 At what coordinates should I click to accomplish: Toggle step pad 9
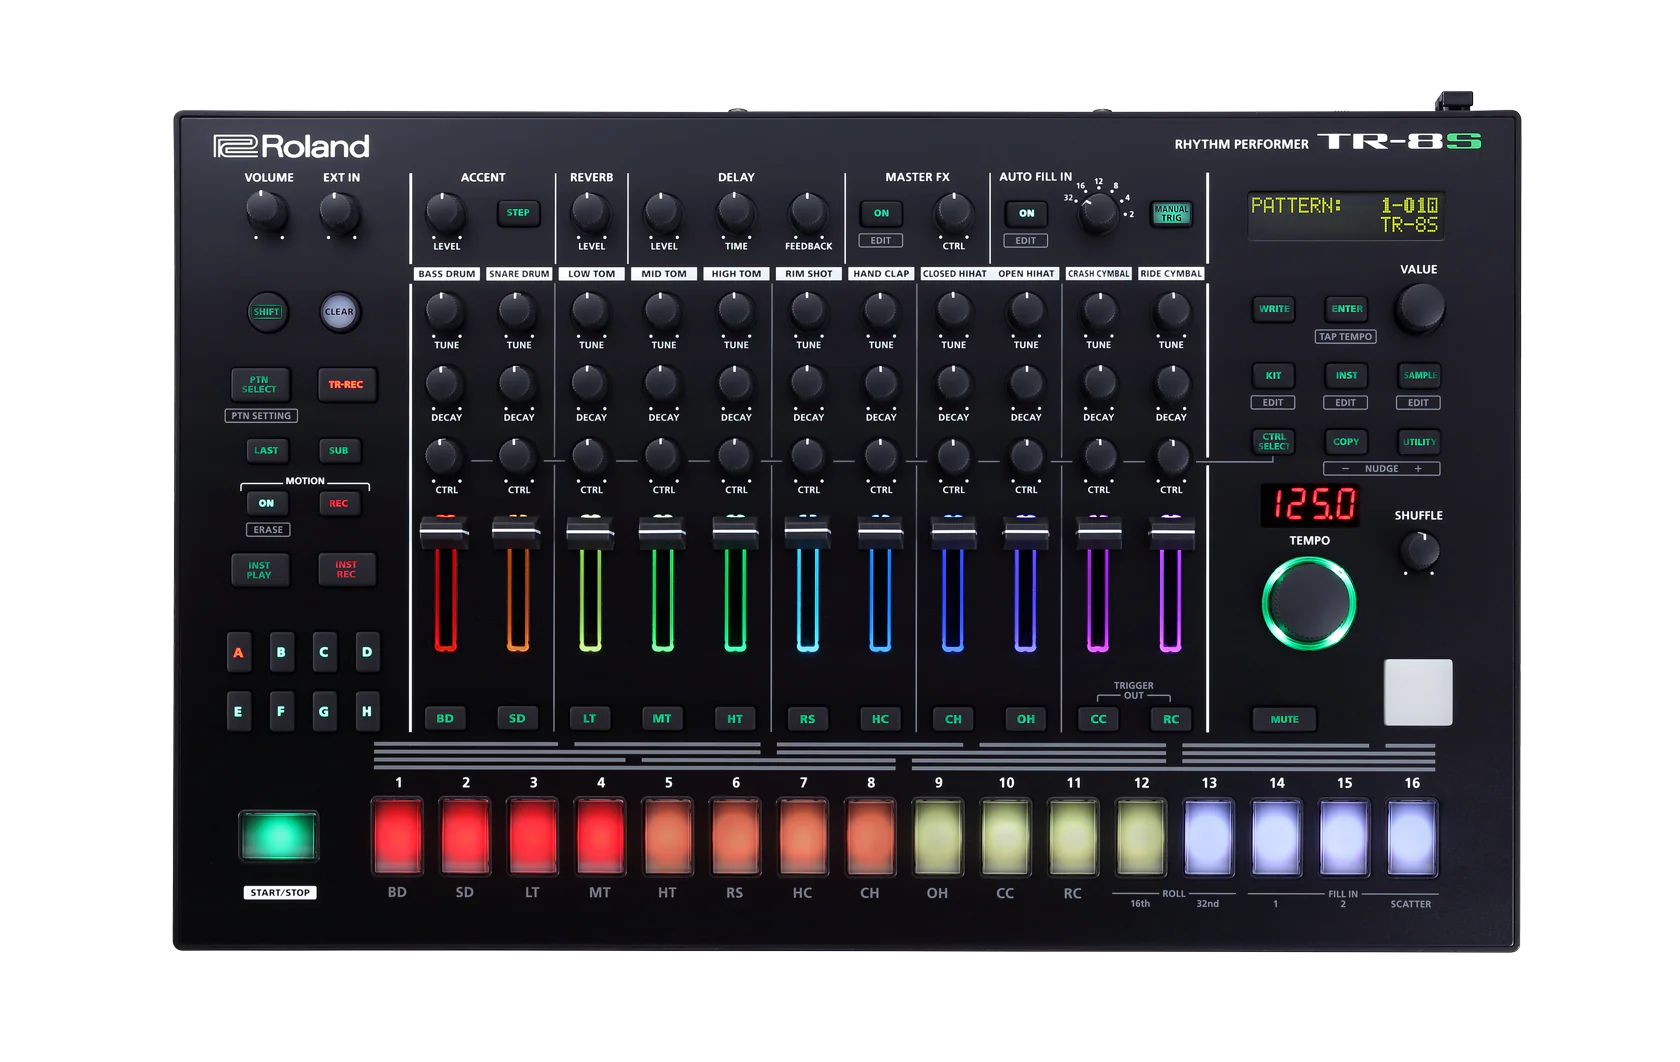point(938,836)
